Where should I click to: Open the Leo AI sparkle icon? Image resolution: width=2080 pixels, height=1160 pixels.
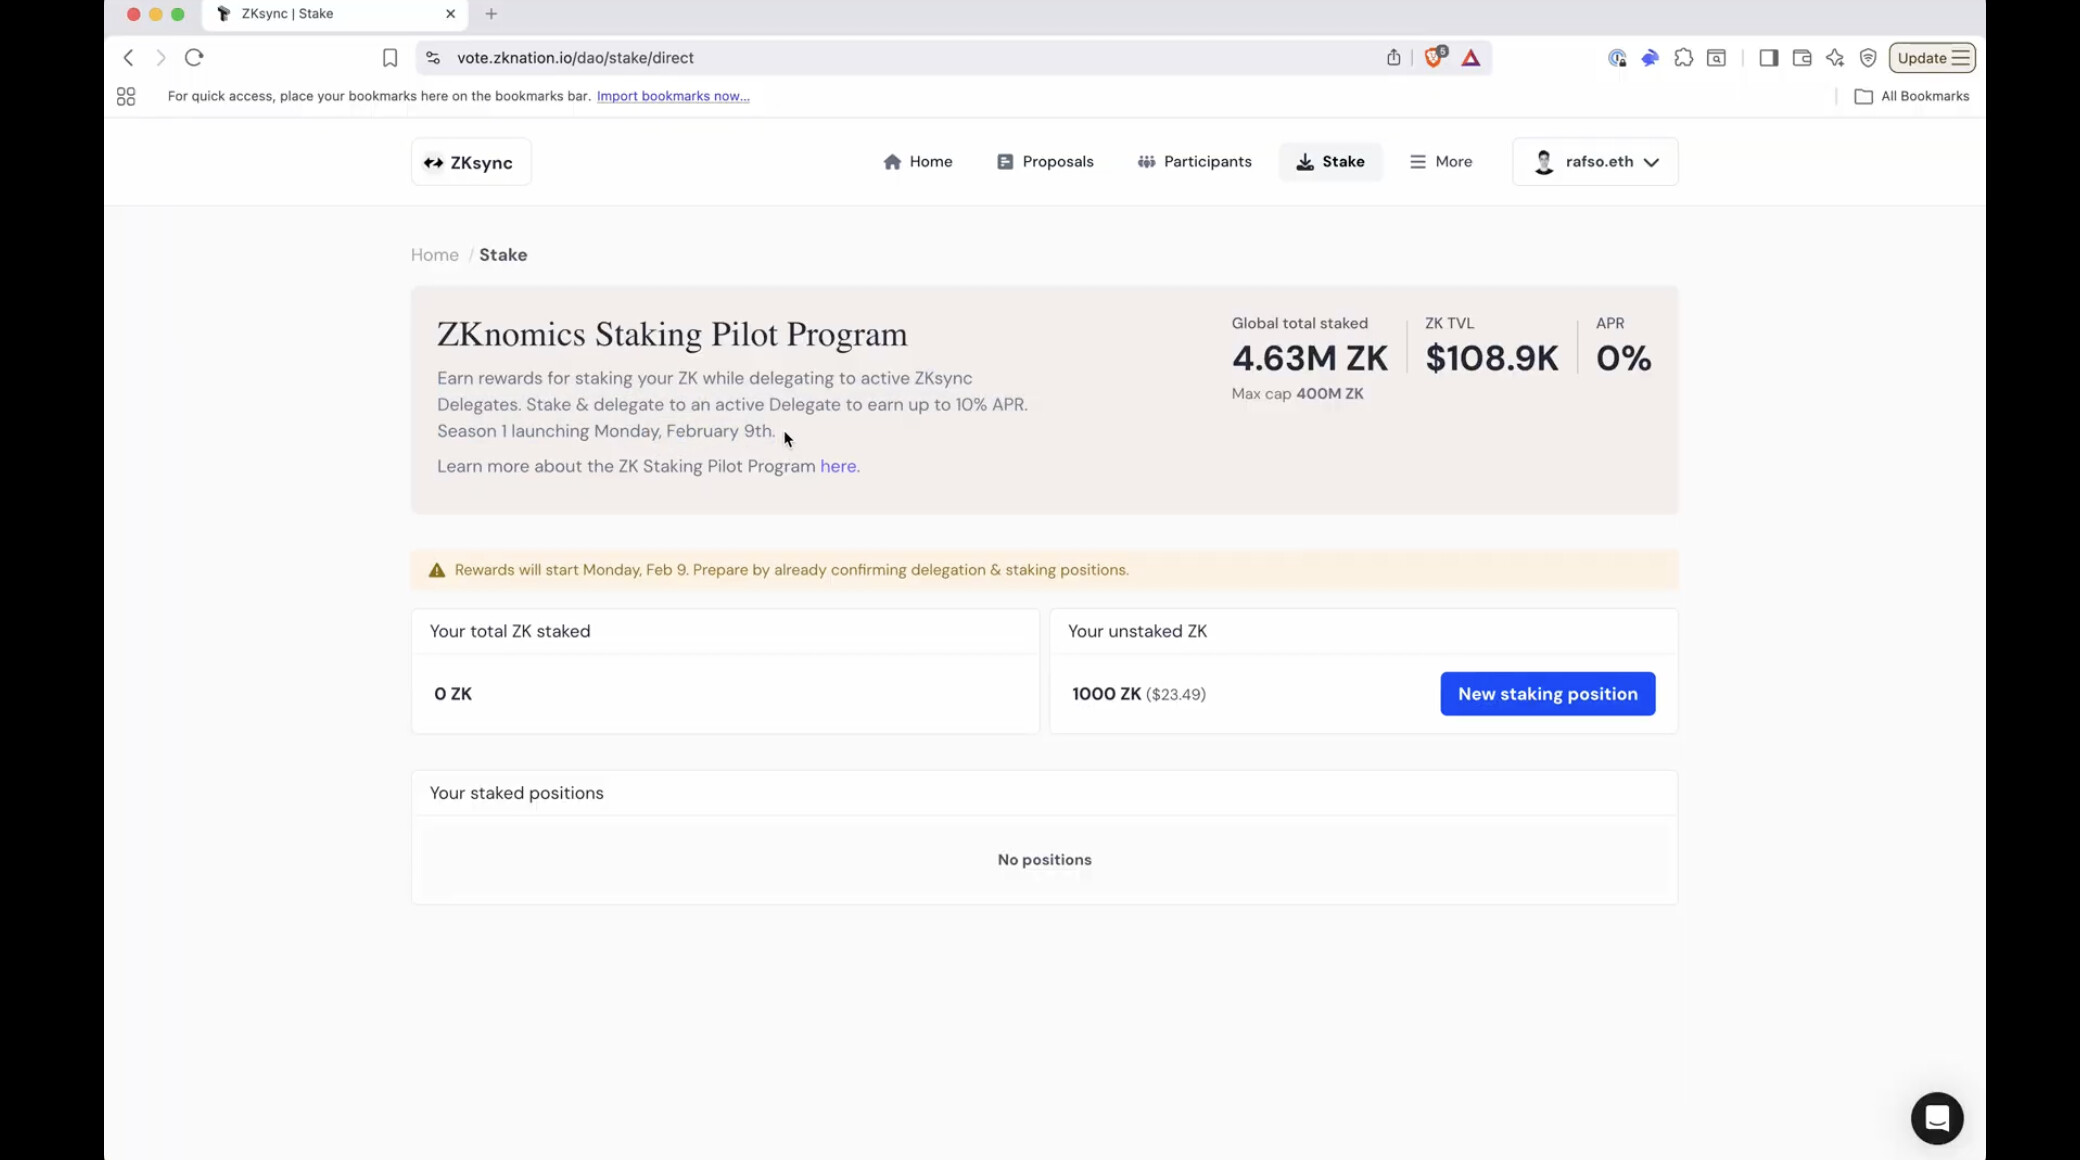[1834, 58]
